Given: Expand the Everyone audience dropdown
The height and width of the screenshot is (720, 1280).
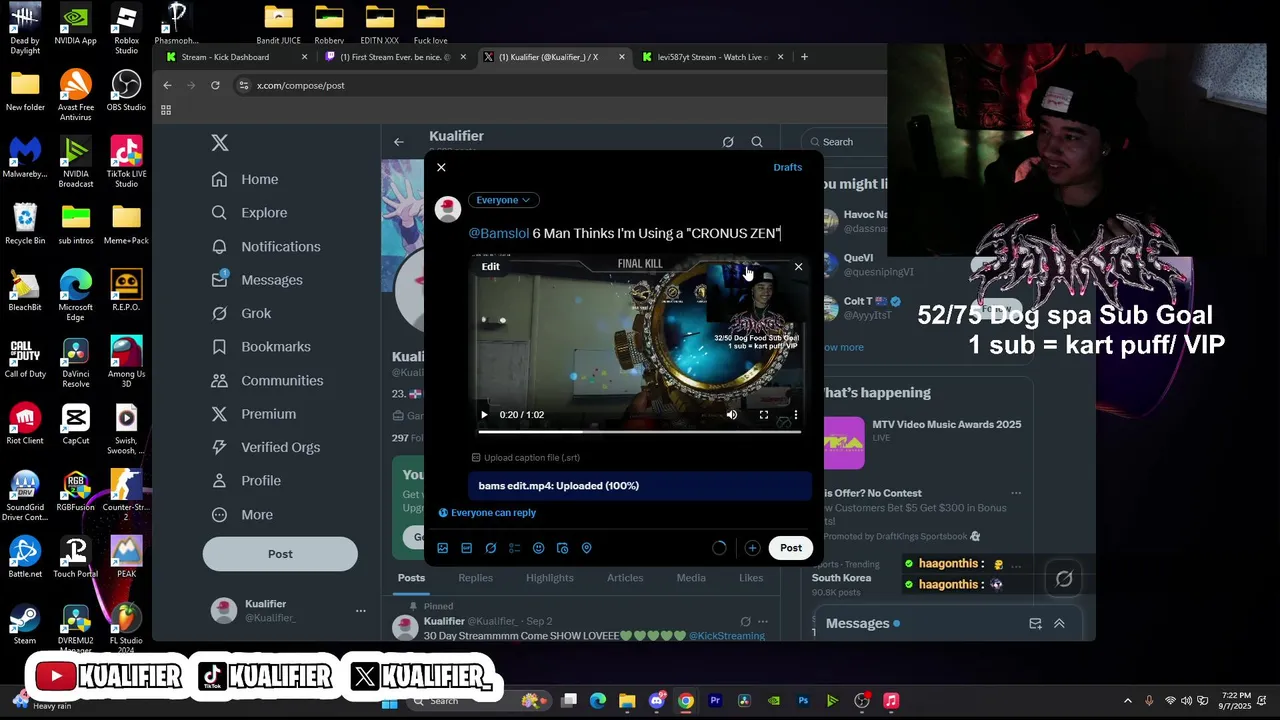Looking at the screenshot, I should coord(503,200).
